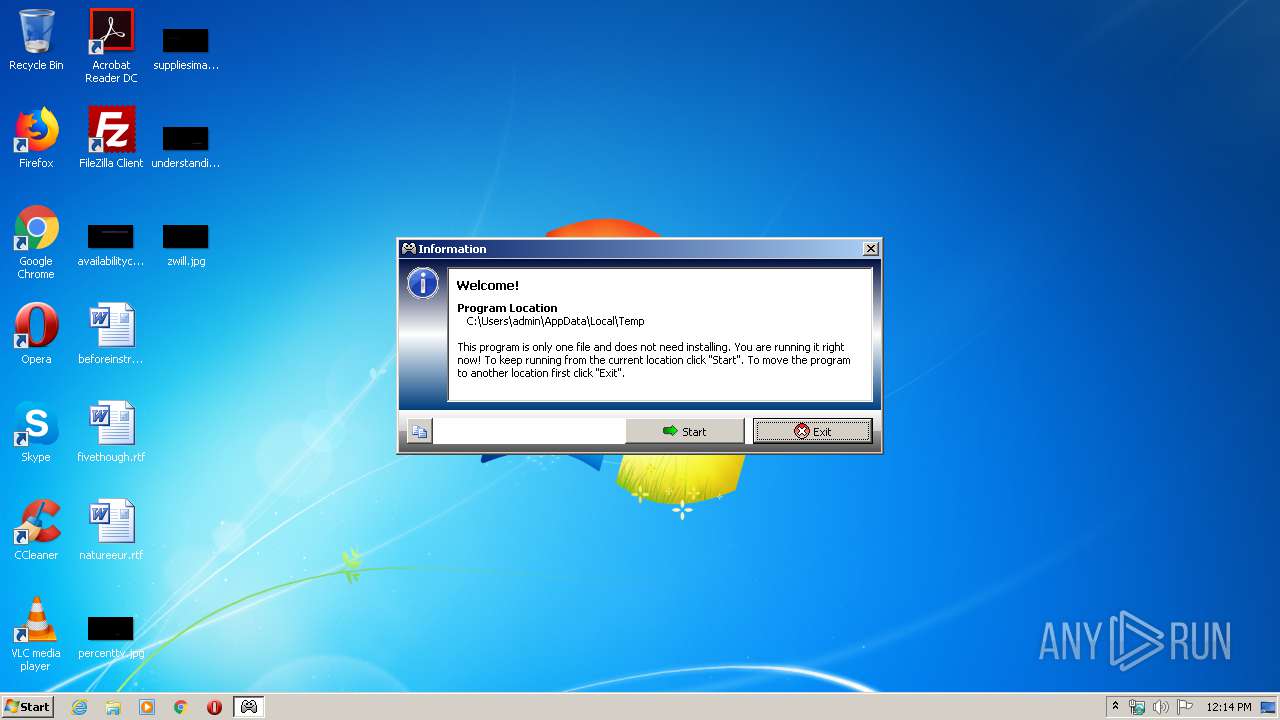
Task: Select the beforeinstr document icon
Action: click(x=111, y=335)
